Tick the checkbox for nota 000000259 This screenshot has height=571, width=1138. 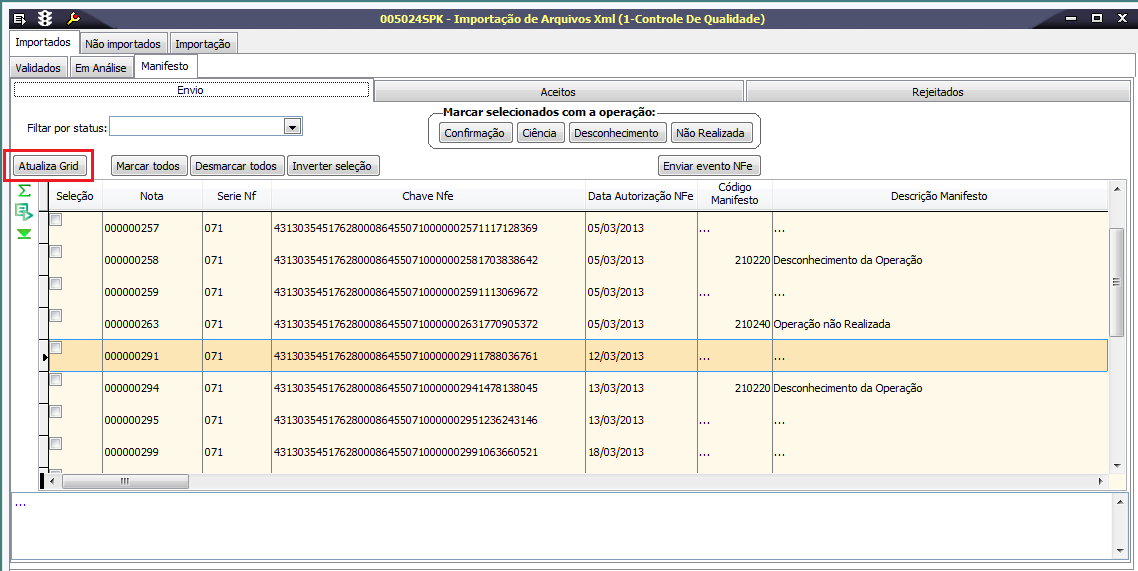[x=55, y=284]
